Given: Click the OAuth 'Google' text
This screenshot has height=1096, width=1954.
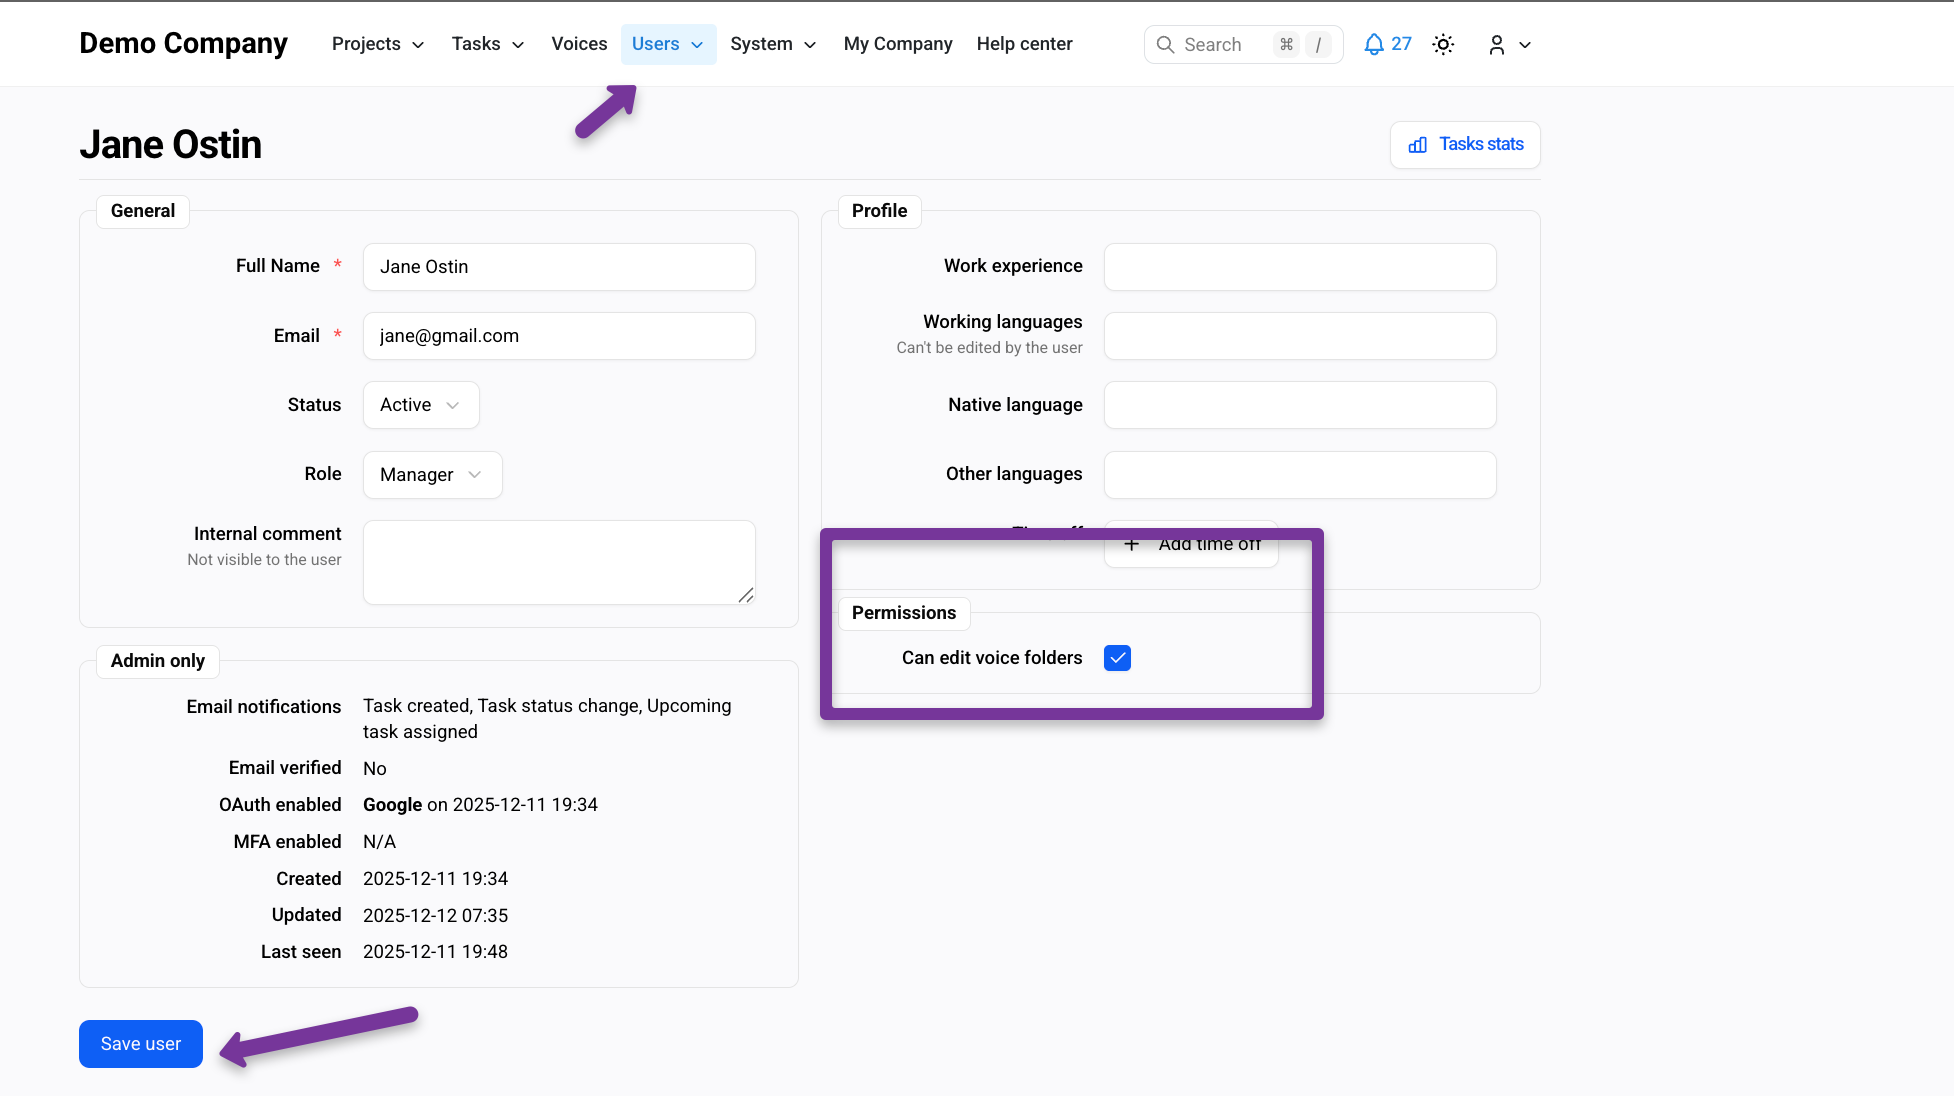Looking at the screenshot, I should coord(392,805).
